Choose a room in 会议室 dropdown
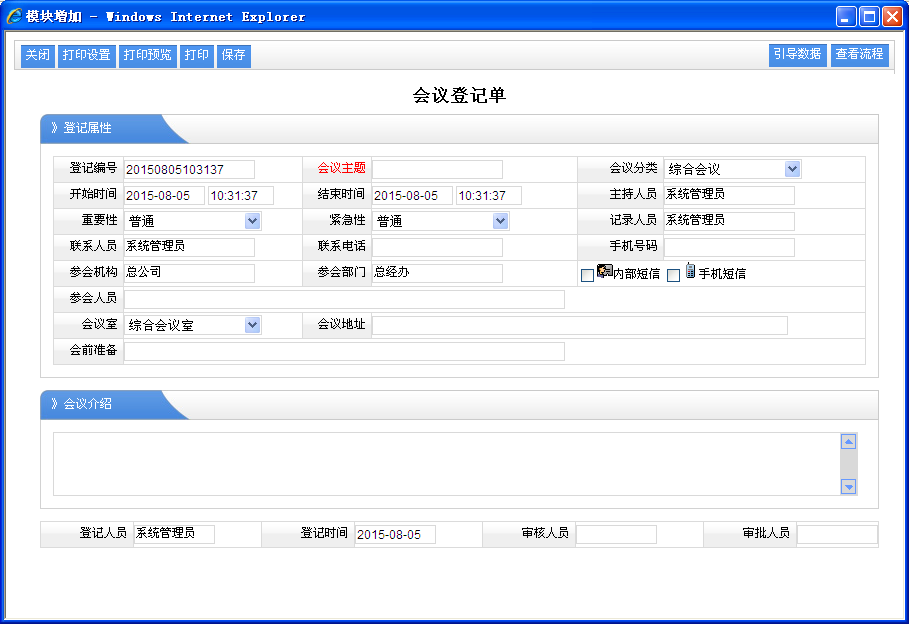Viewport: 909px width, 624px height. tap(252, 325)
